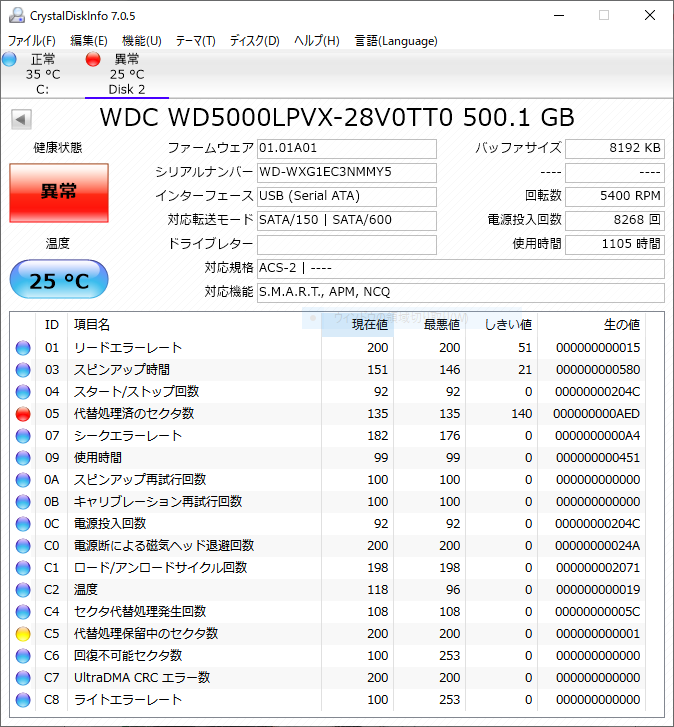This screenshot has width=674, height=727.
Task: Open the ファイル(F) menu
Action: pyautogui.click(x=32, y=41)
